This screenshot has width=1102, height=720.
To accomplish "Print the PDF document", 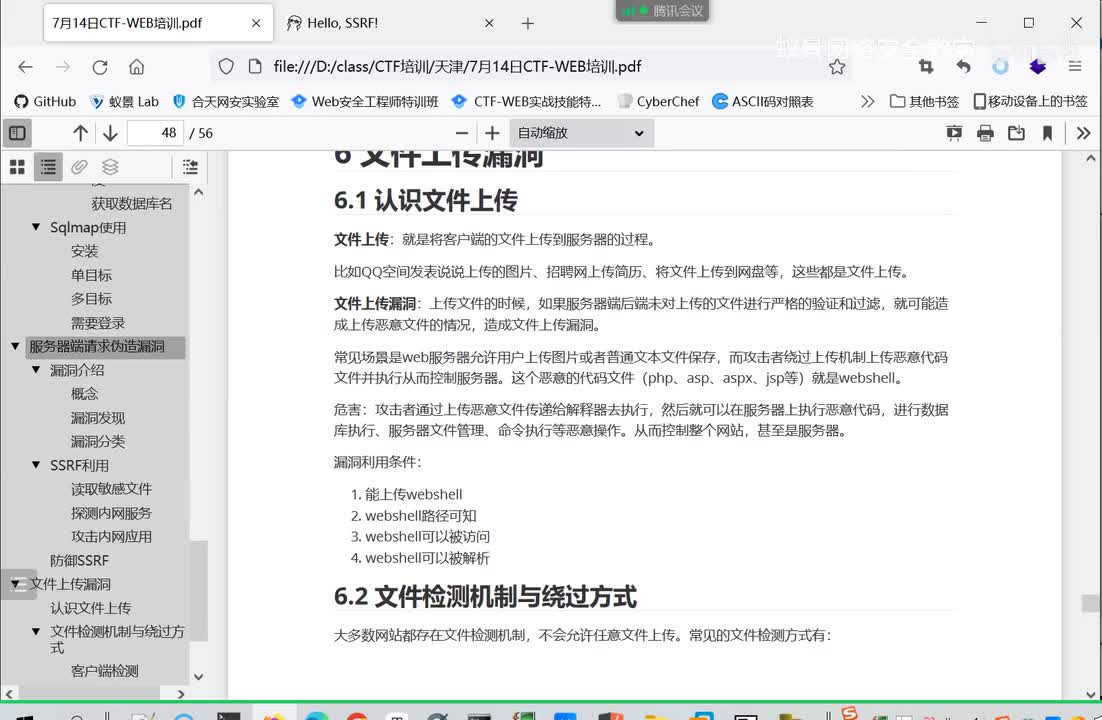I will [x=985, y=133].
